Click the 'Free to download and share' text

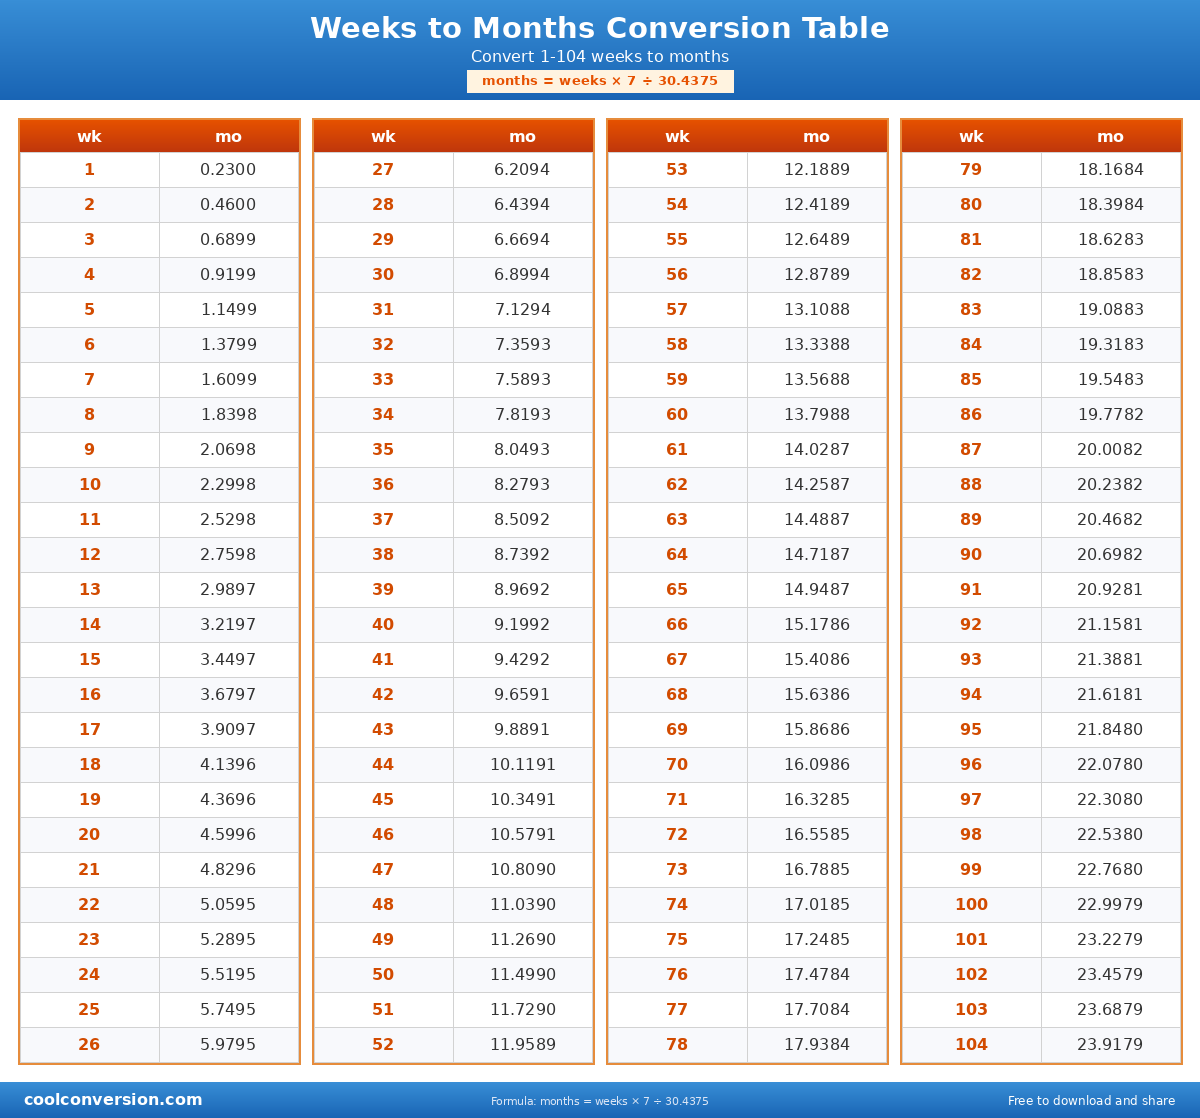point(1091,1101)
